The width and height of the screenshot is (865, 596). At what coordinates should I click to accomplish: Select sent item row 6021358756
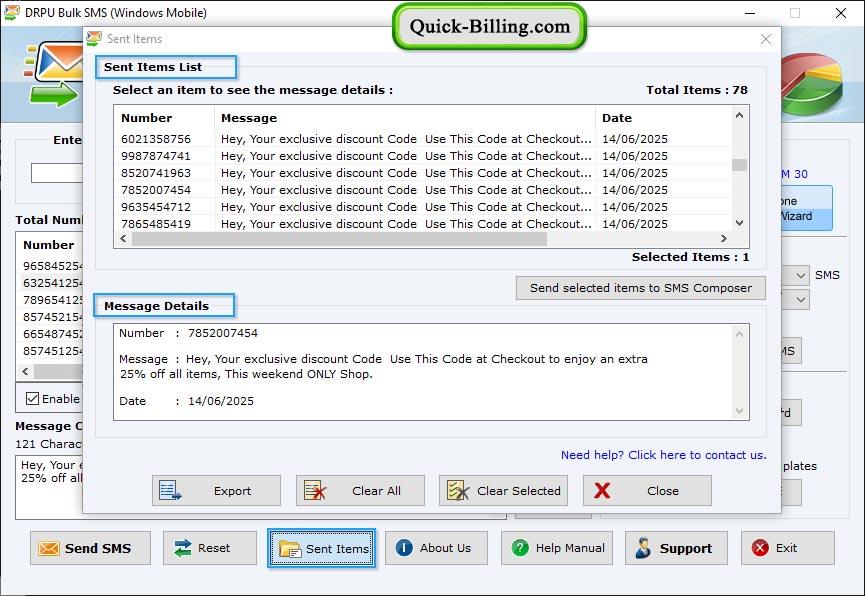[423, 139]
